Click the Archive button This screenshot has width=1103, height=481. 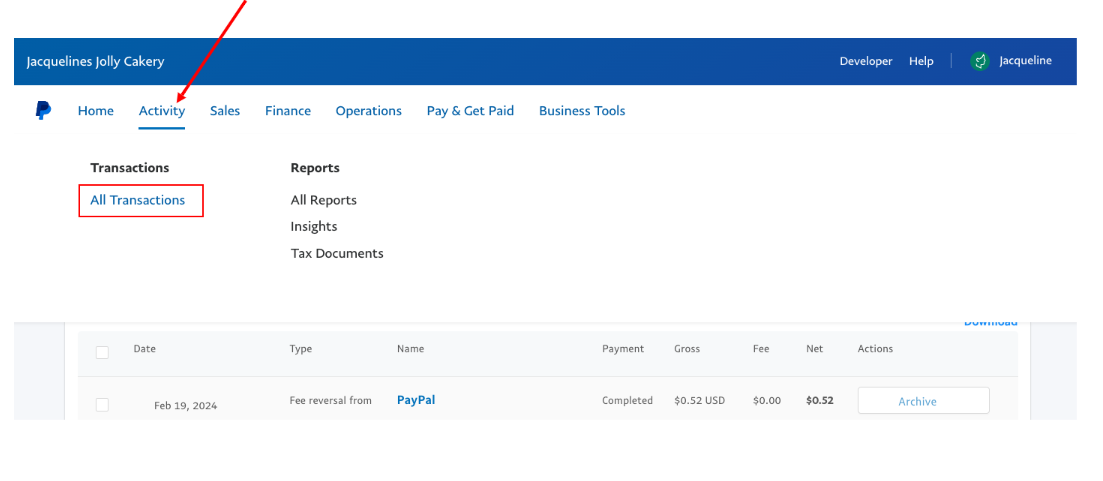click(x=923, y=401)
